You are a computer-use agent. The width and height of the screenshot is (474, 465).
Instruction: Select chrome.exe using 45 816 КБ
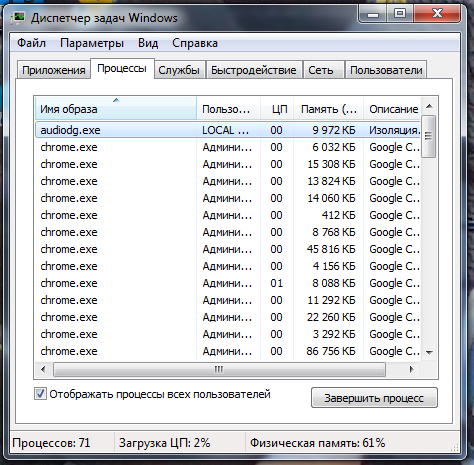point(228,249)
